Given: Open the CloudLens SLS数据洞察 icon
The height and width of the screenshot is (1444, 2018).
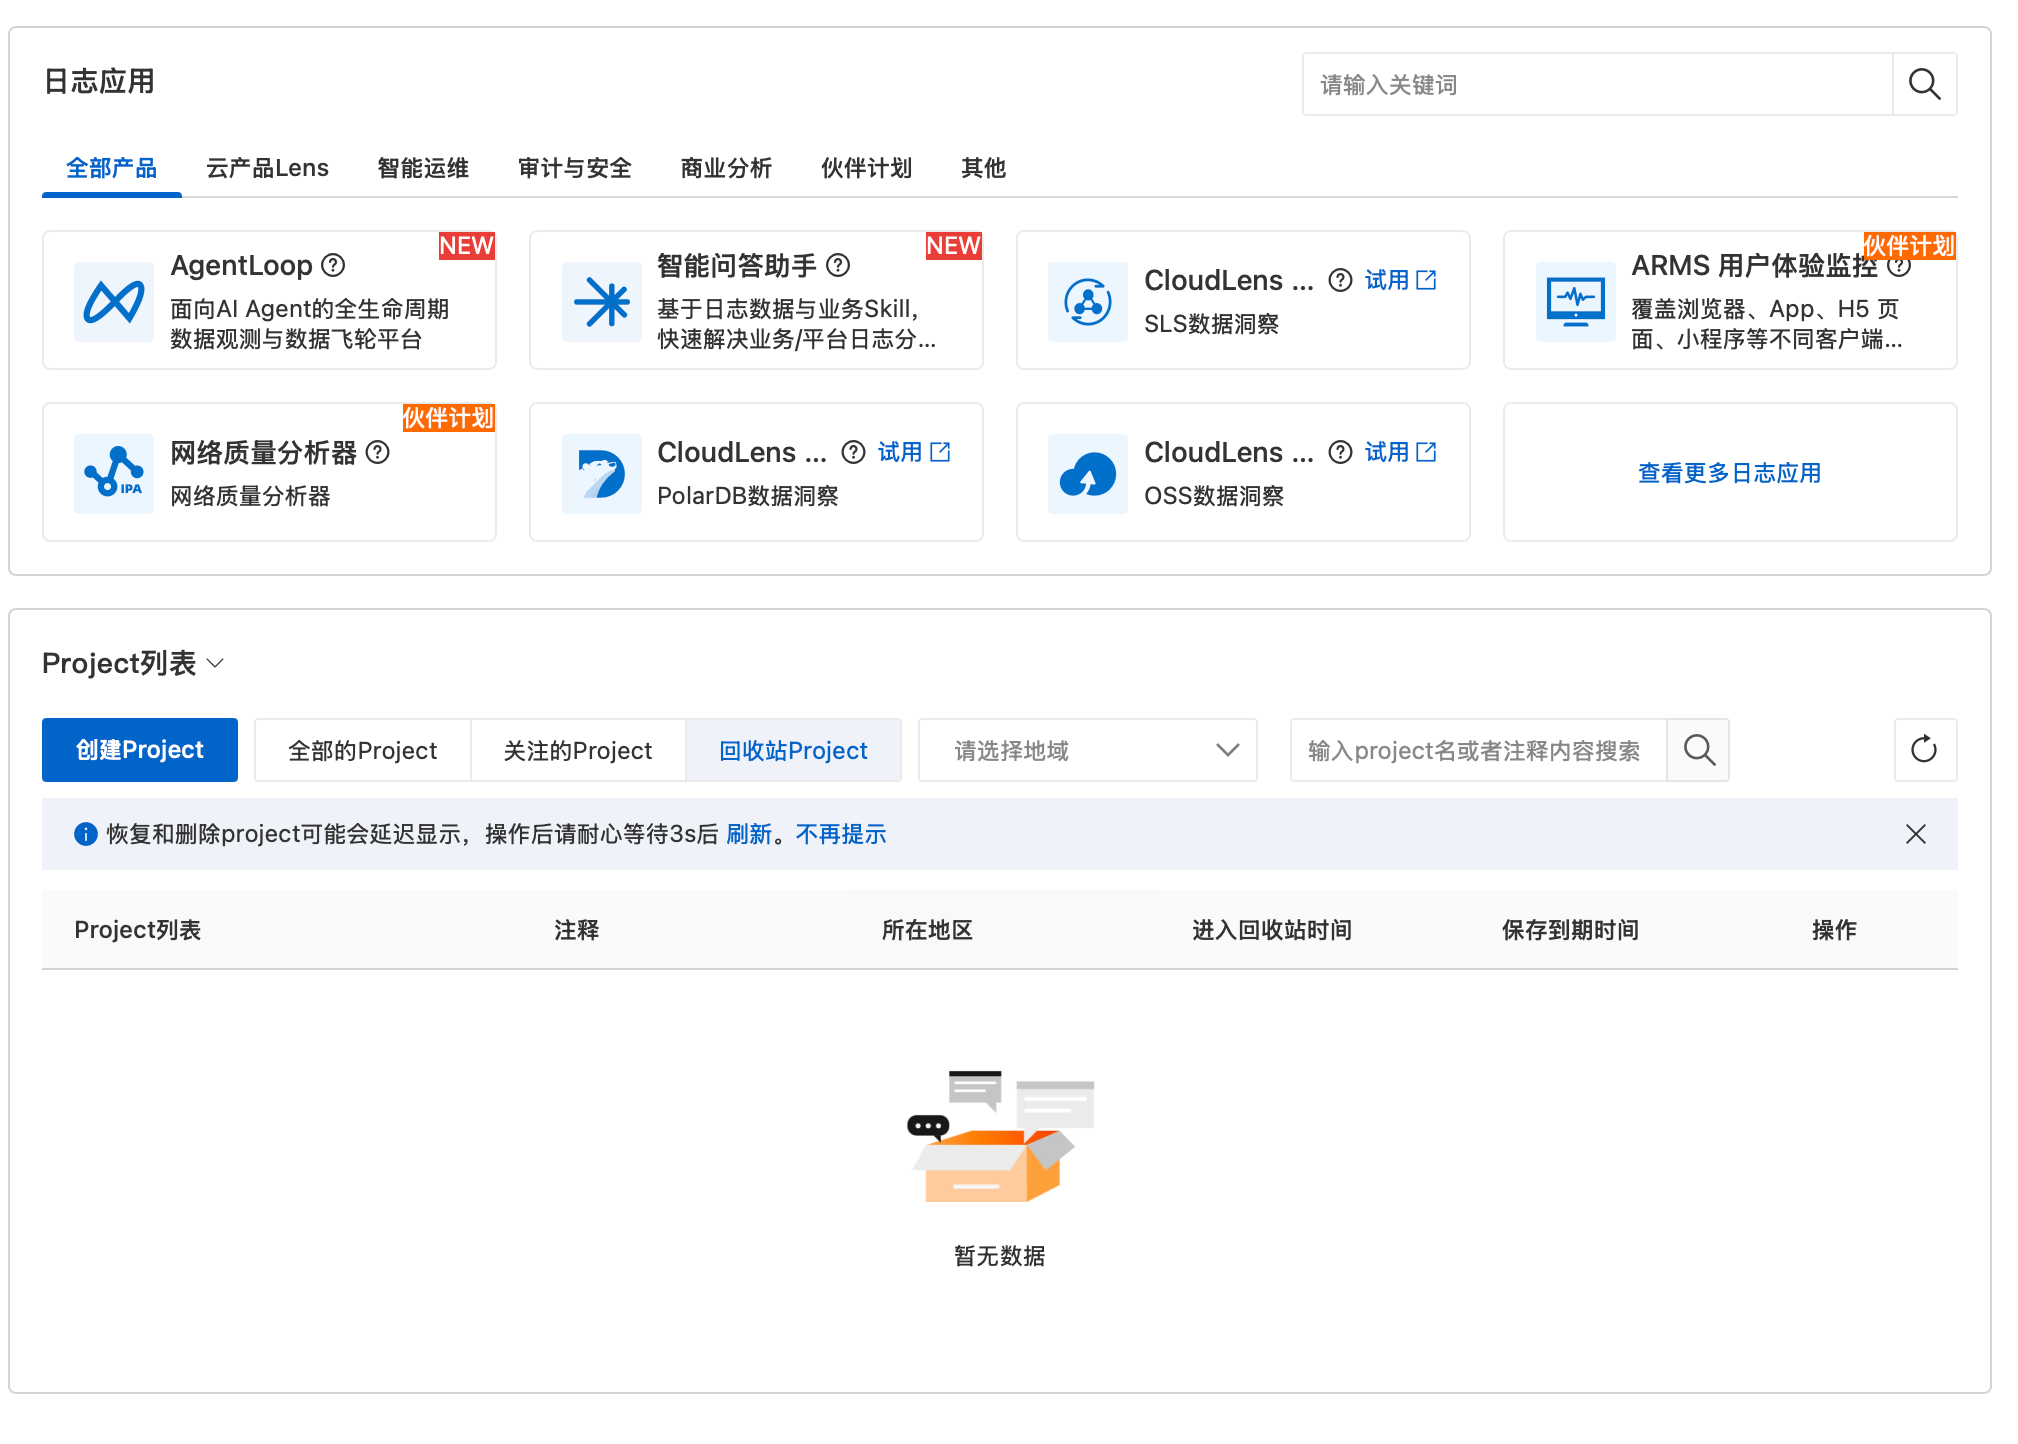Looking at the screenshot, I should tap(1088, 301).
